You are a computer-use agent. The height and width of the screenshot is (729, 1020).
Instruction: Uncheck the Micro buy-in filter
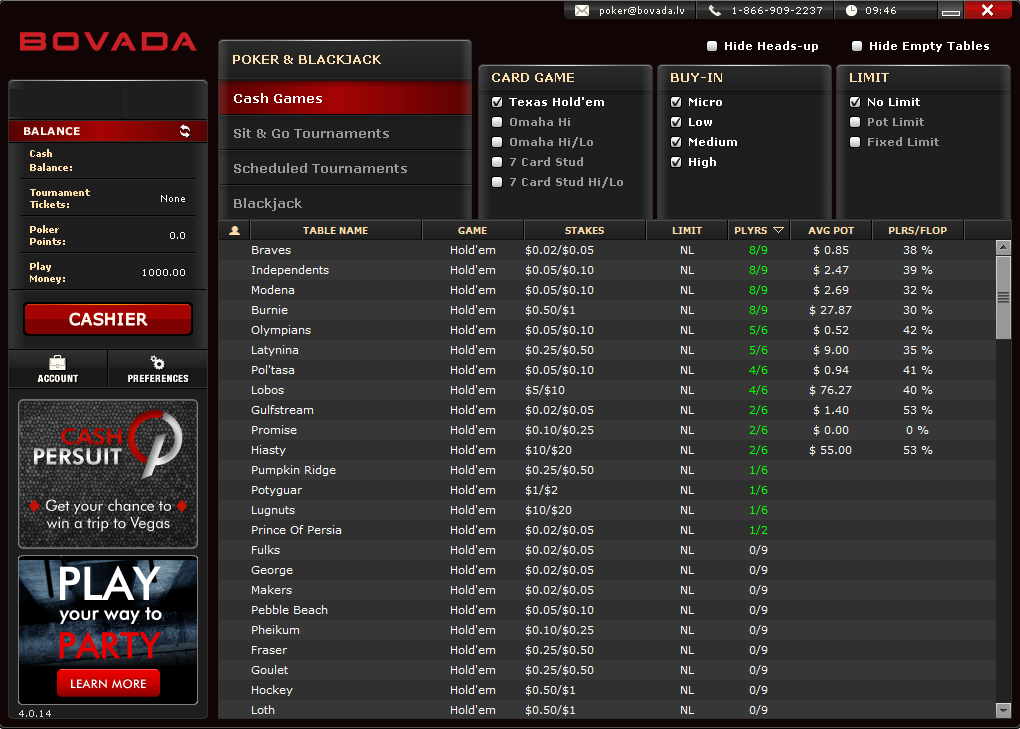[x=676, y=102]
